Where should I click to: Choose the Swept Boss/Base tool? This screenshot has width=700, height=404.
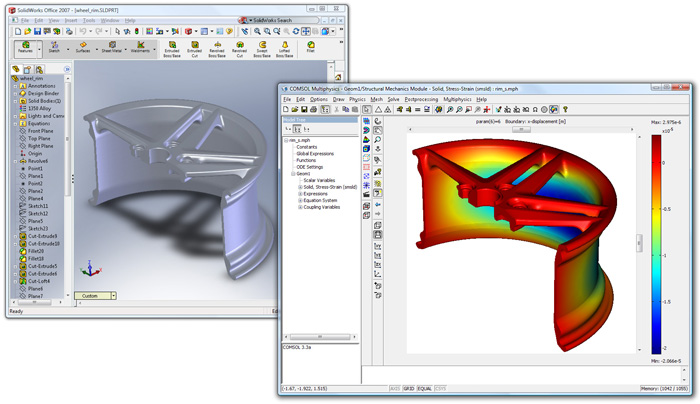pos(263,45)
